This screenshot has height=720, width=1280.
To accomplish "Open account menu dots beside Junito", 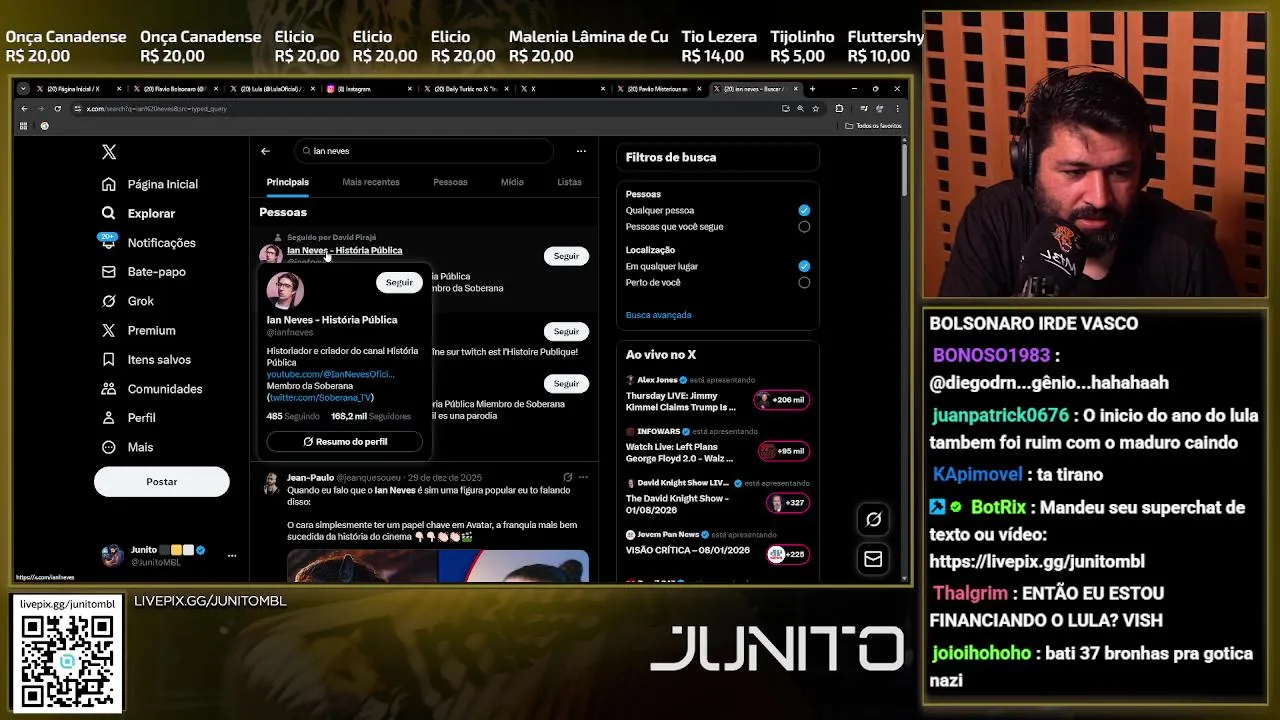I will pyautogui.click(x=232, y=555).
